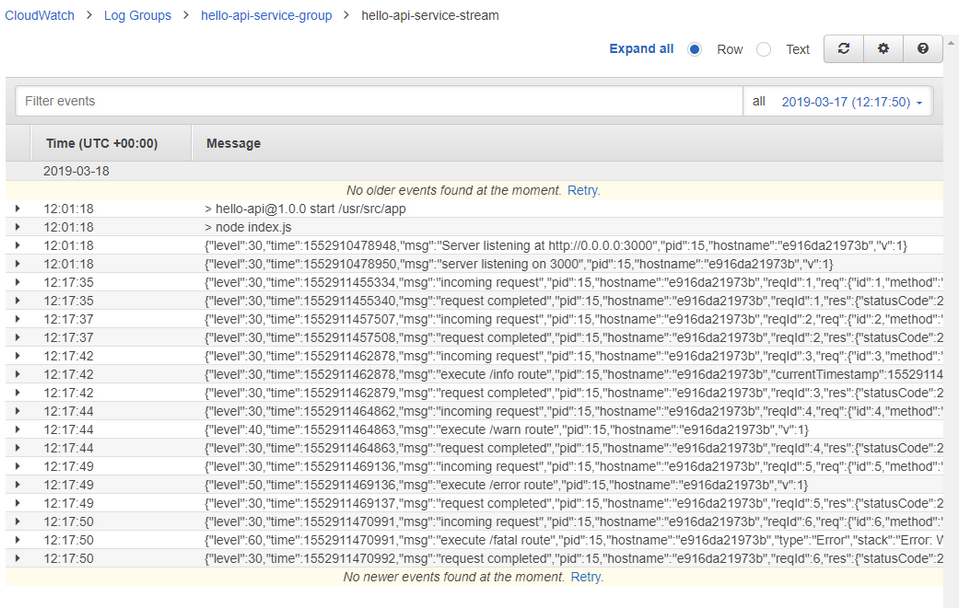The height and width of the screenshot is (613, 964).
Task: Open Log Groups breadcrumb link
Action: [137, 16]
